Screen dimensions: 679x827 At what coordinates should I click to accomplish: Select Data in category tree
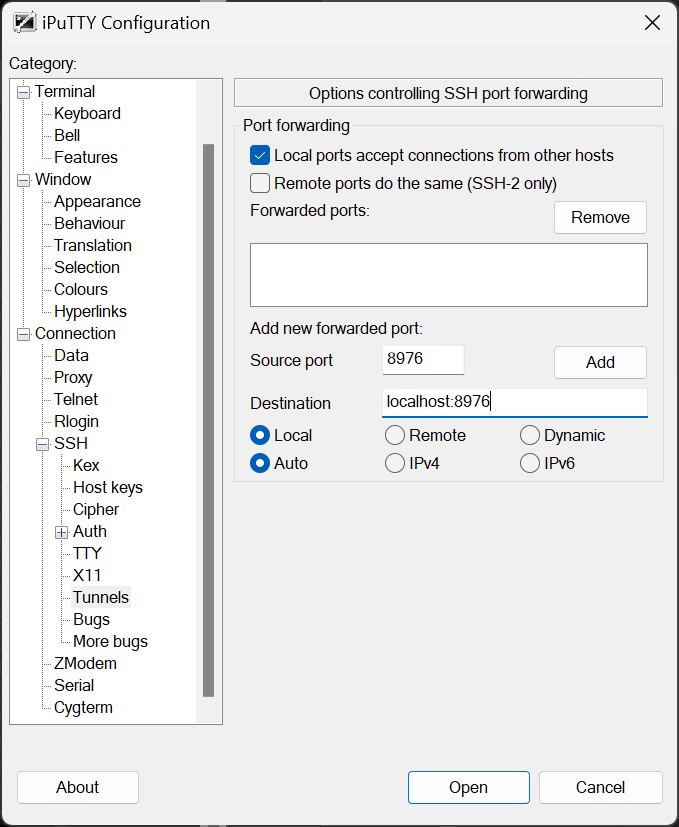[71, 355]
